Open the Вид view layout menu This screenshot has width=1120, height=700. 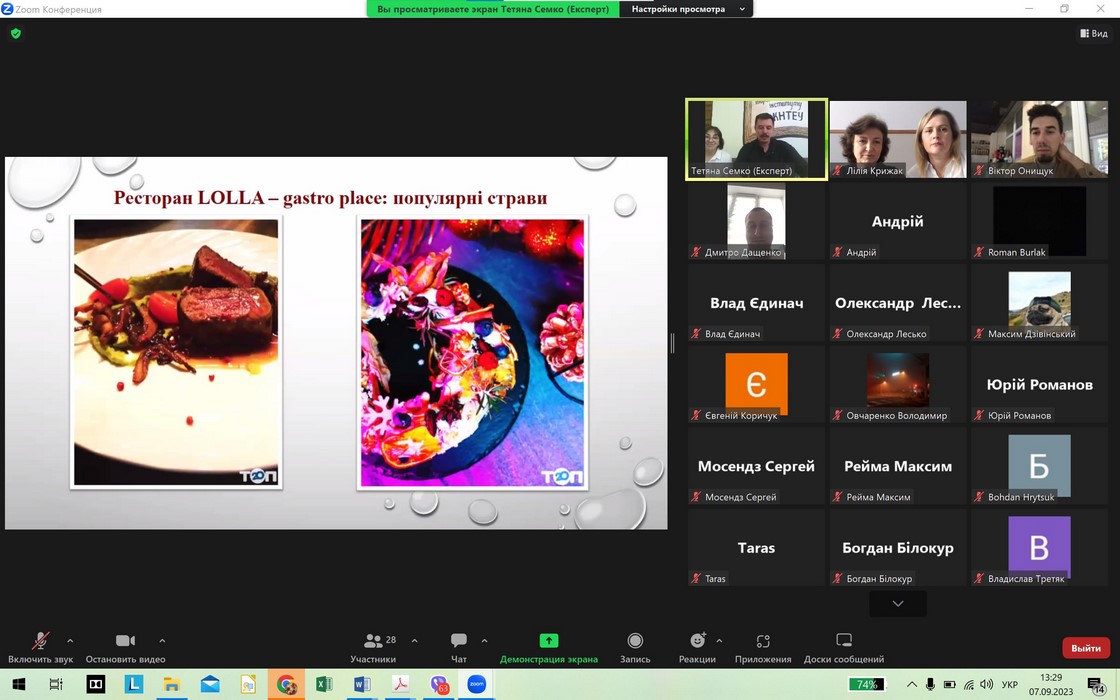1093,33
